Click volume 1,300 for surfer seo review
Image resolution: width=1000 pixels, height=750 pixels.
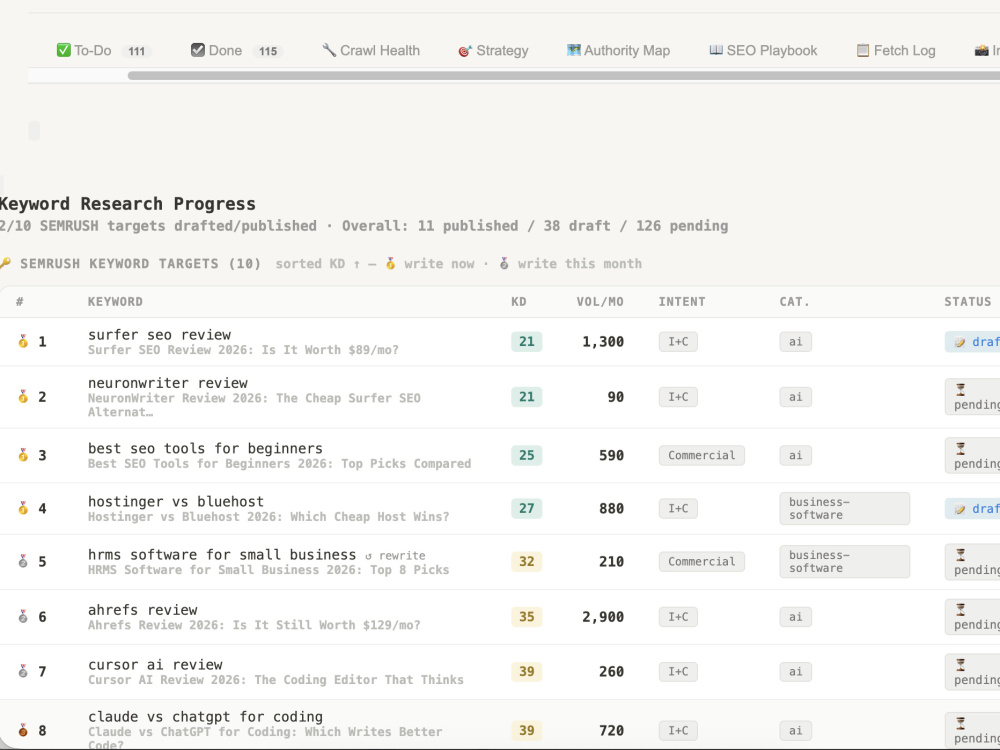point(603,342)
